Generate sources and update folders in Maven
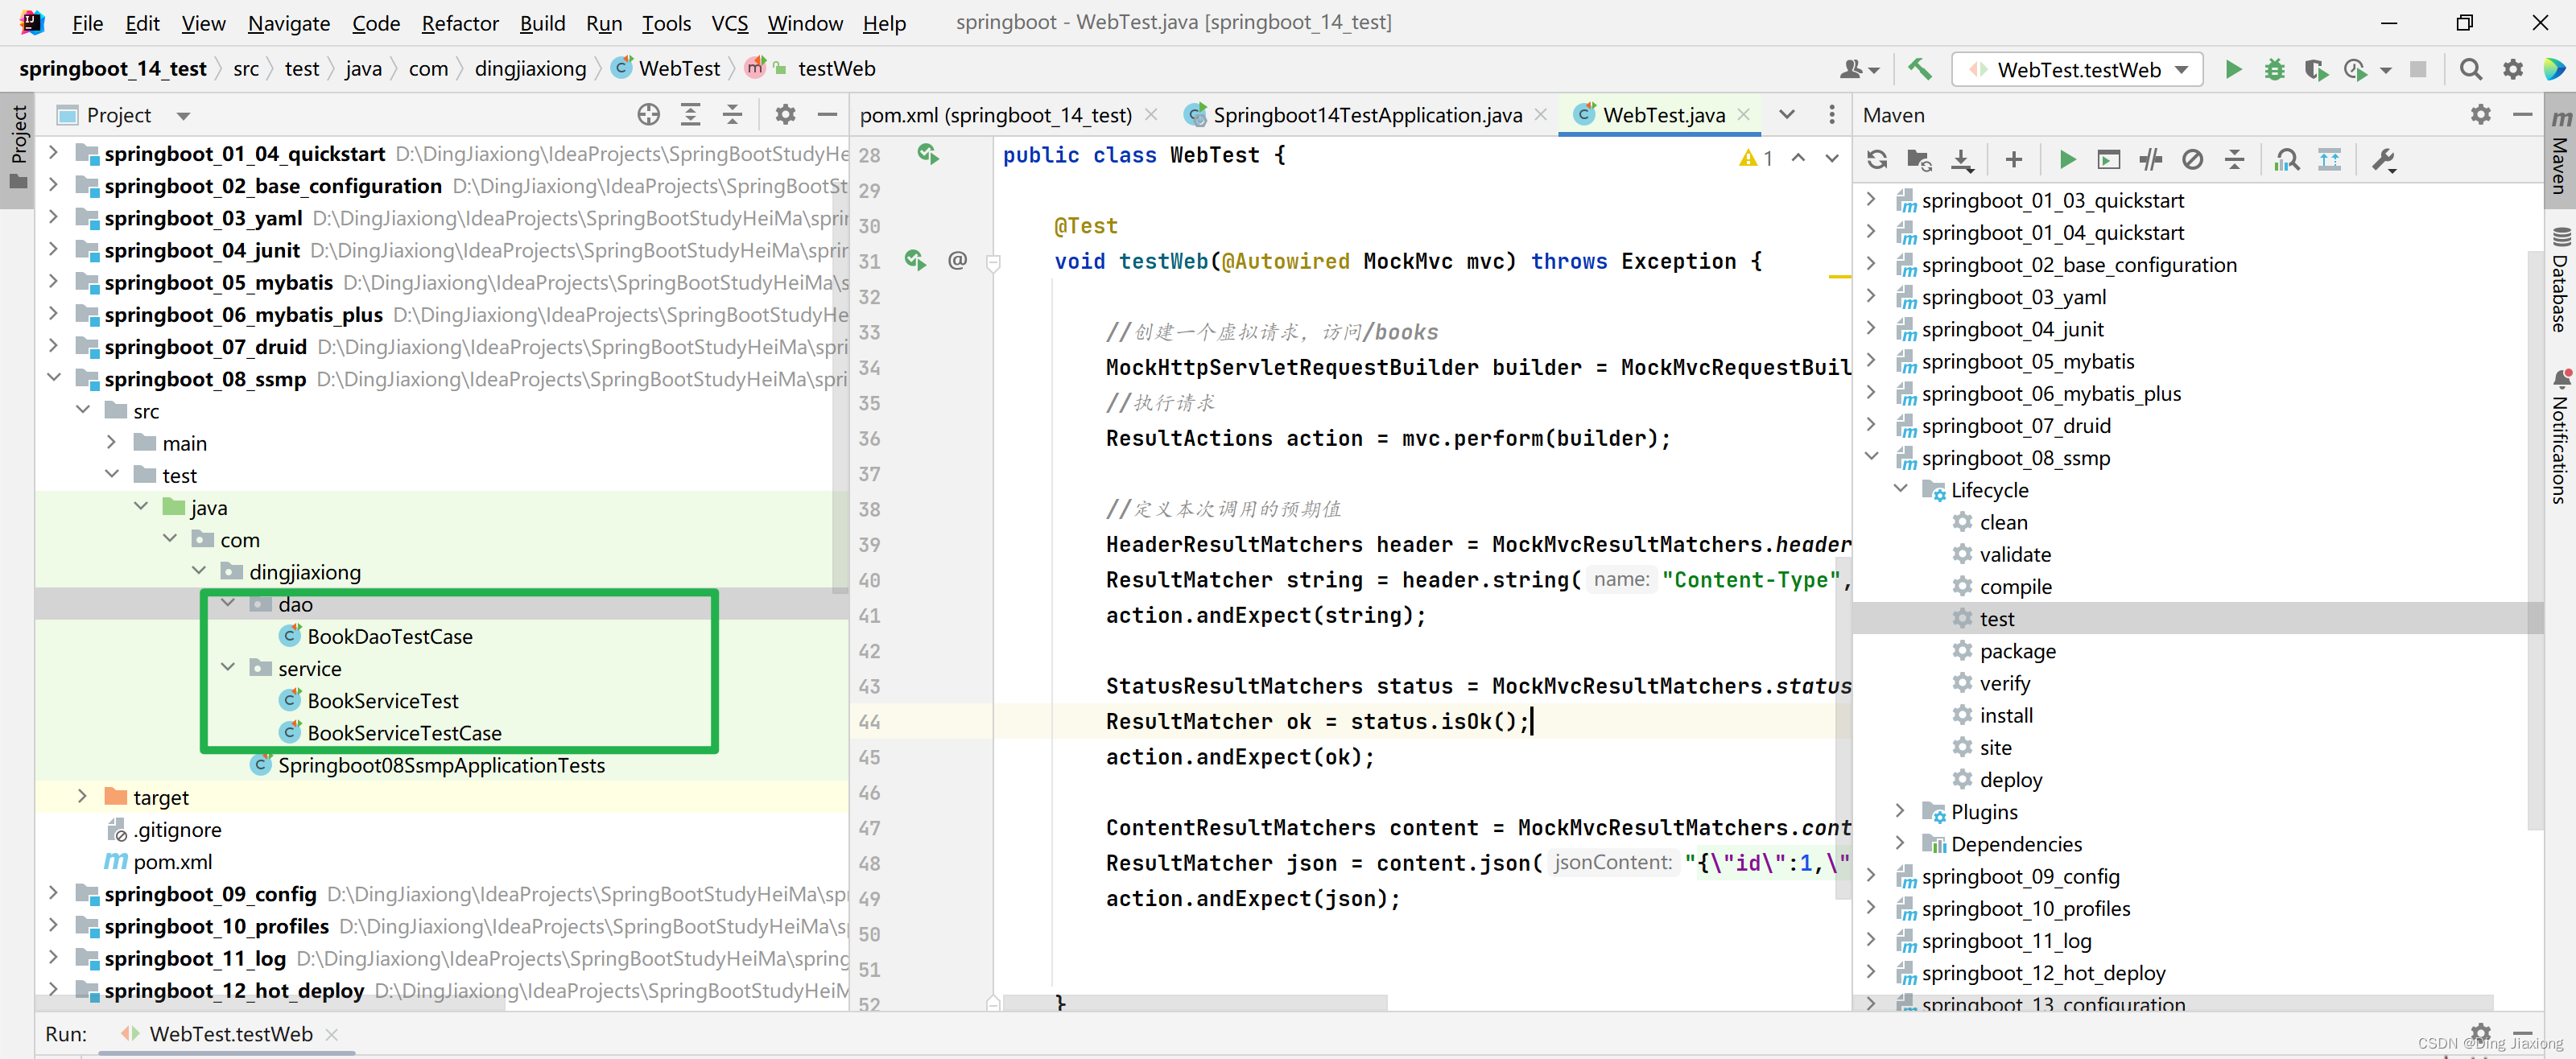This screenshot has width=2576, height=1059. [1919, 159]
